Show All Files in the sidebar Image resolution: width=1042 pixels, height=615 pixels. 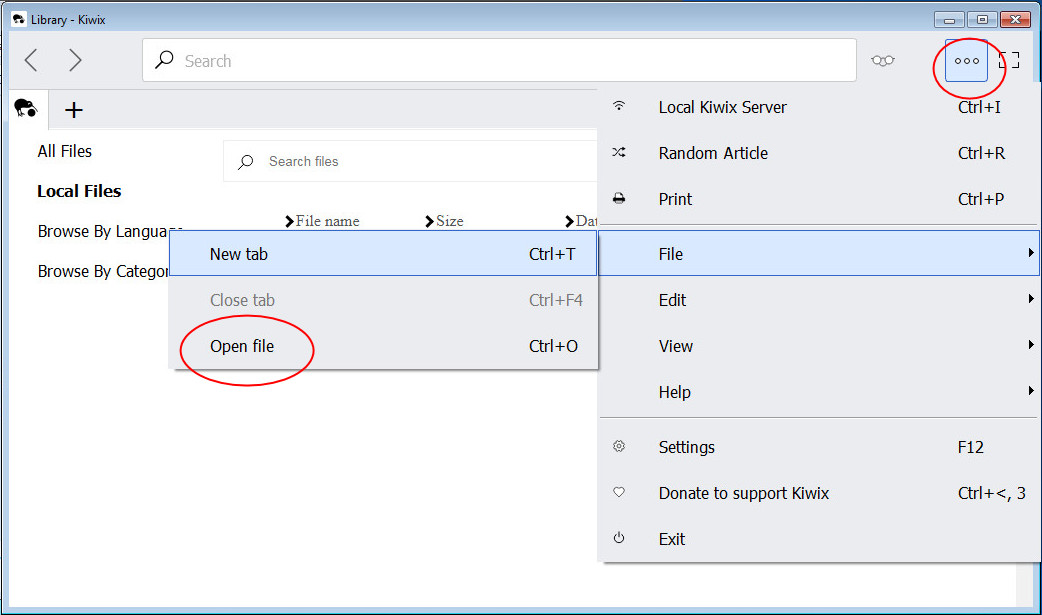click(64, 151)
